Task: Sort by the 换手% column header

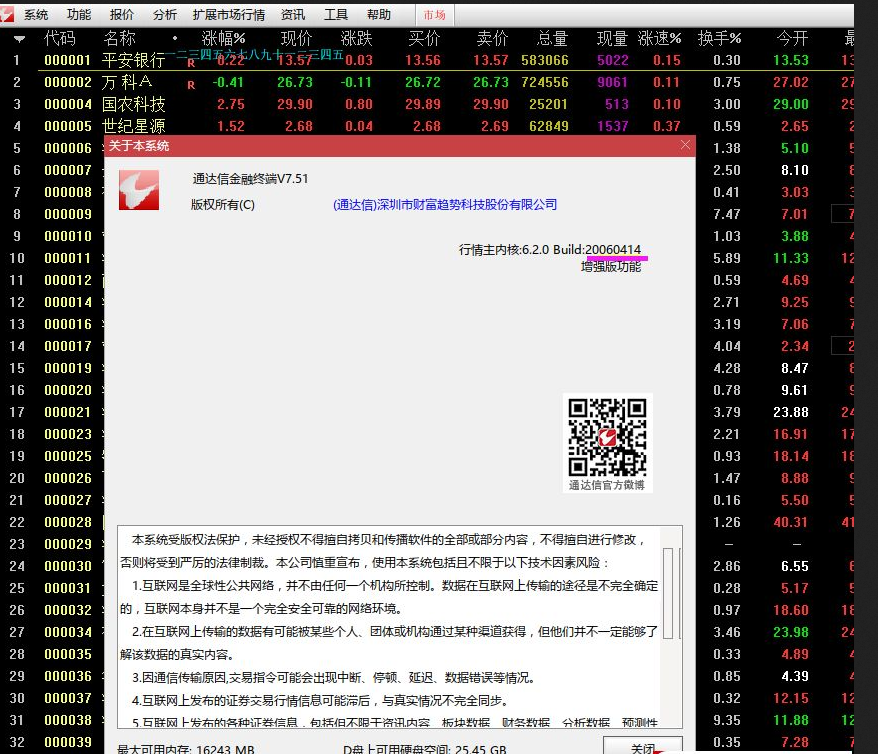Action: [x=720, y=38]
